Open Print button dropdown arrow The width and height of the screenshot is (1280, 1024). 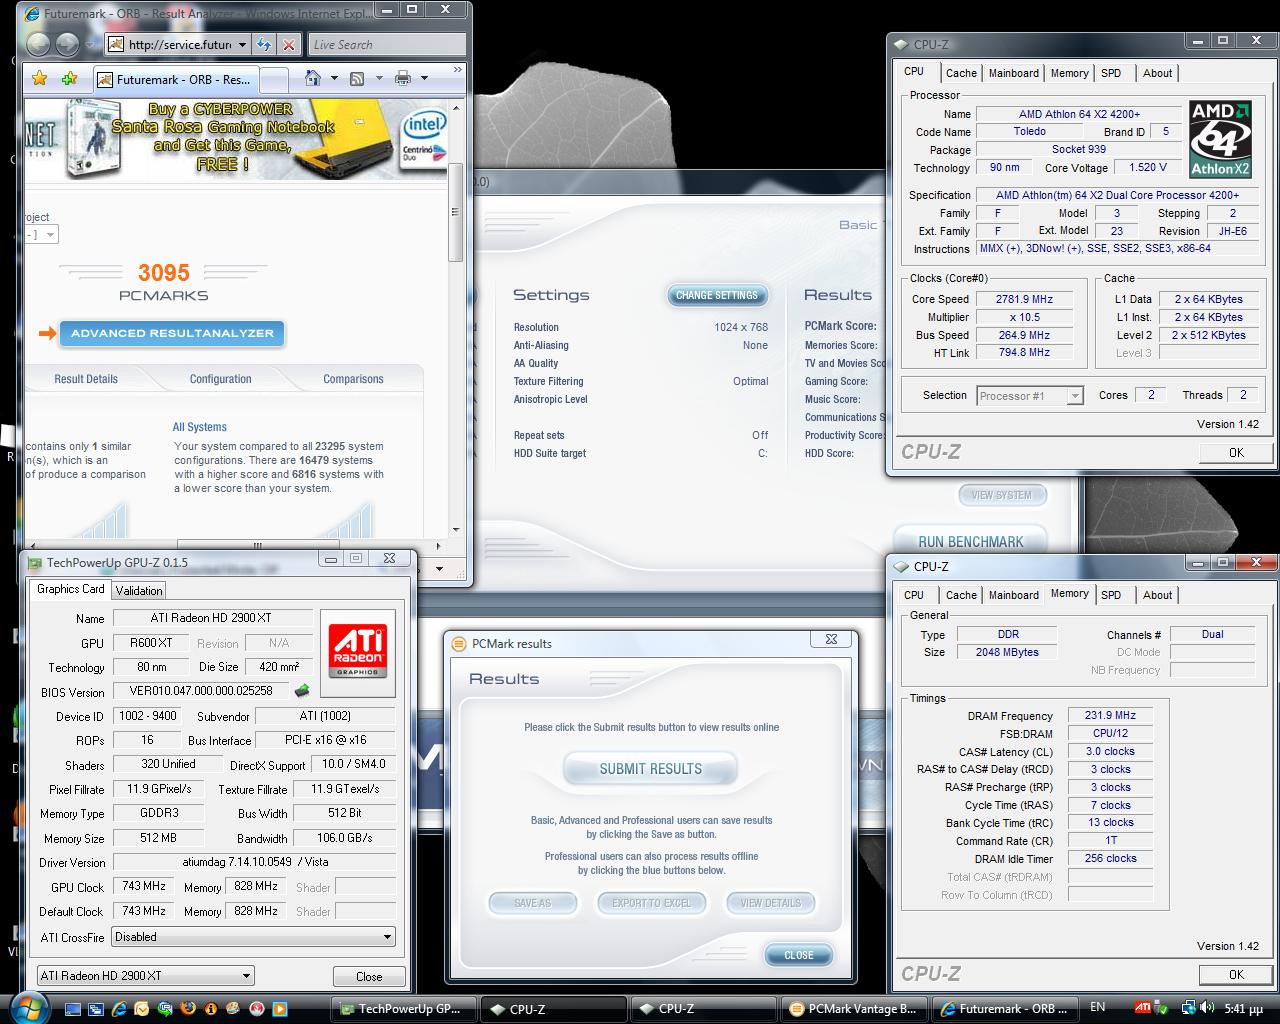click(x=424, y=78)
